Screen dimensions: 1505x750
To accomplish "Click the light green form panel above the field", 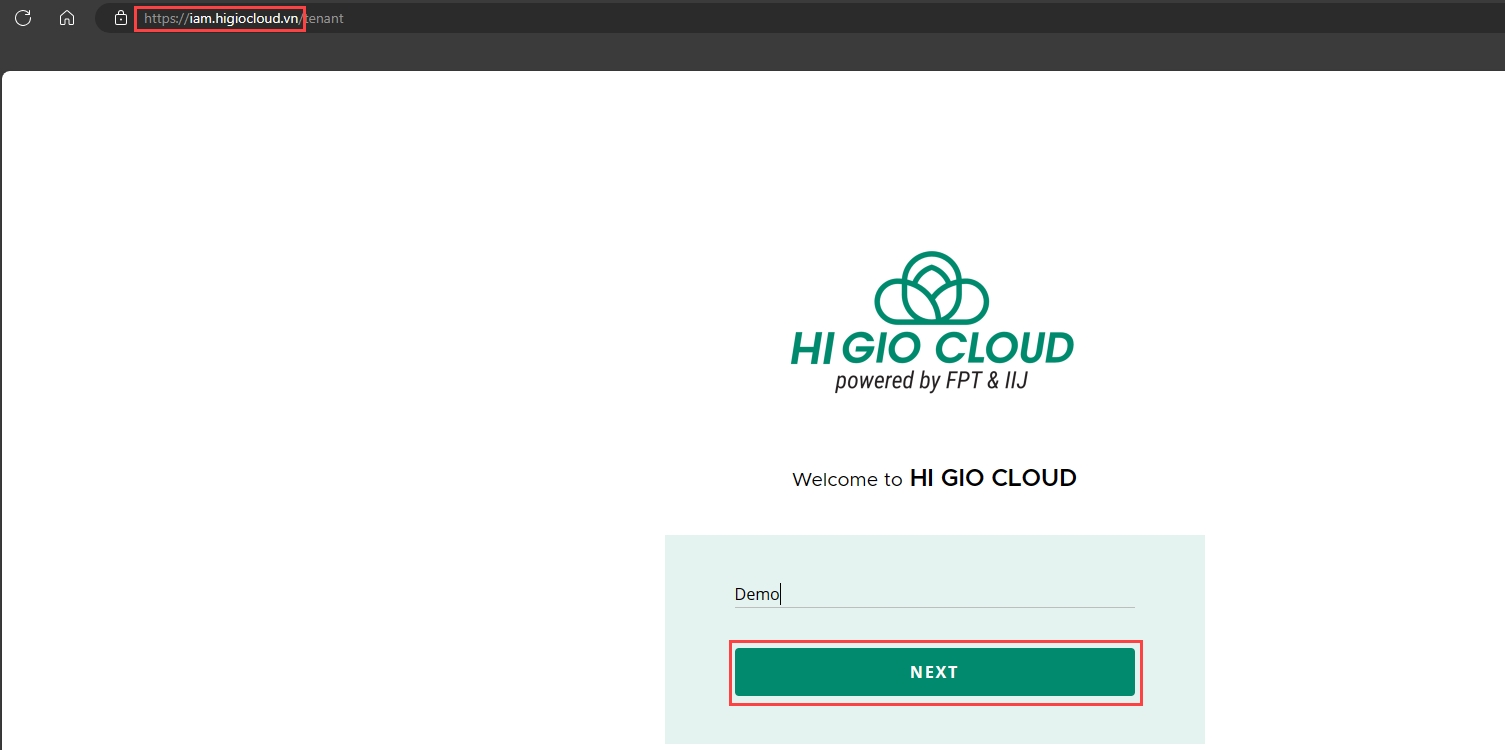I will pos(934,555).
